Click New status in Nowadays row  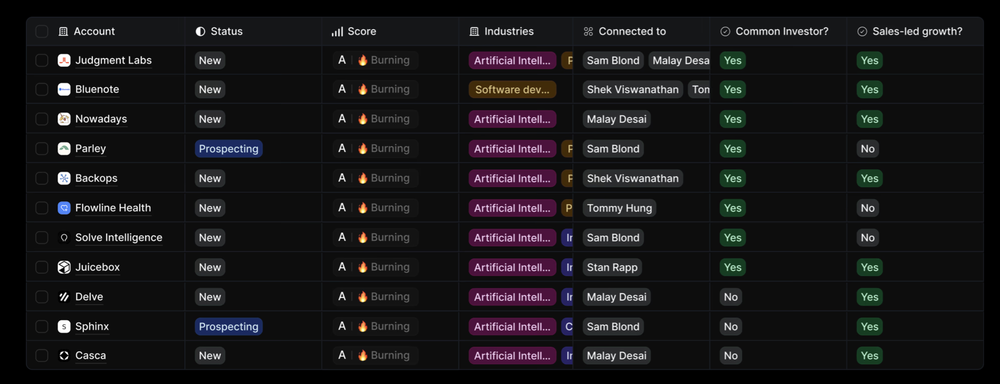coord(210,119)
